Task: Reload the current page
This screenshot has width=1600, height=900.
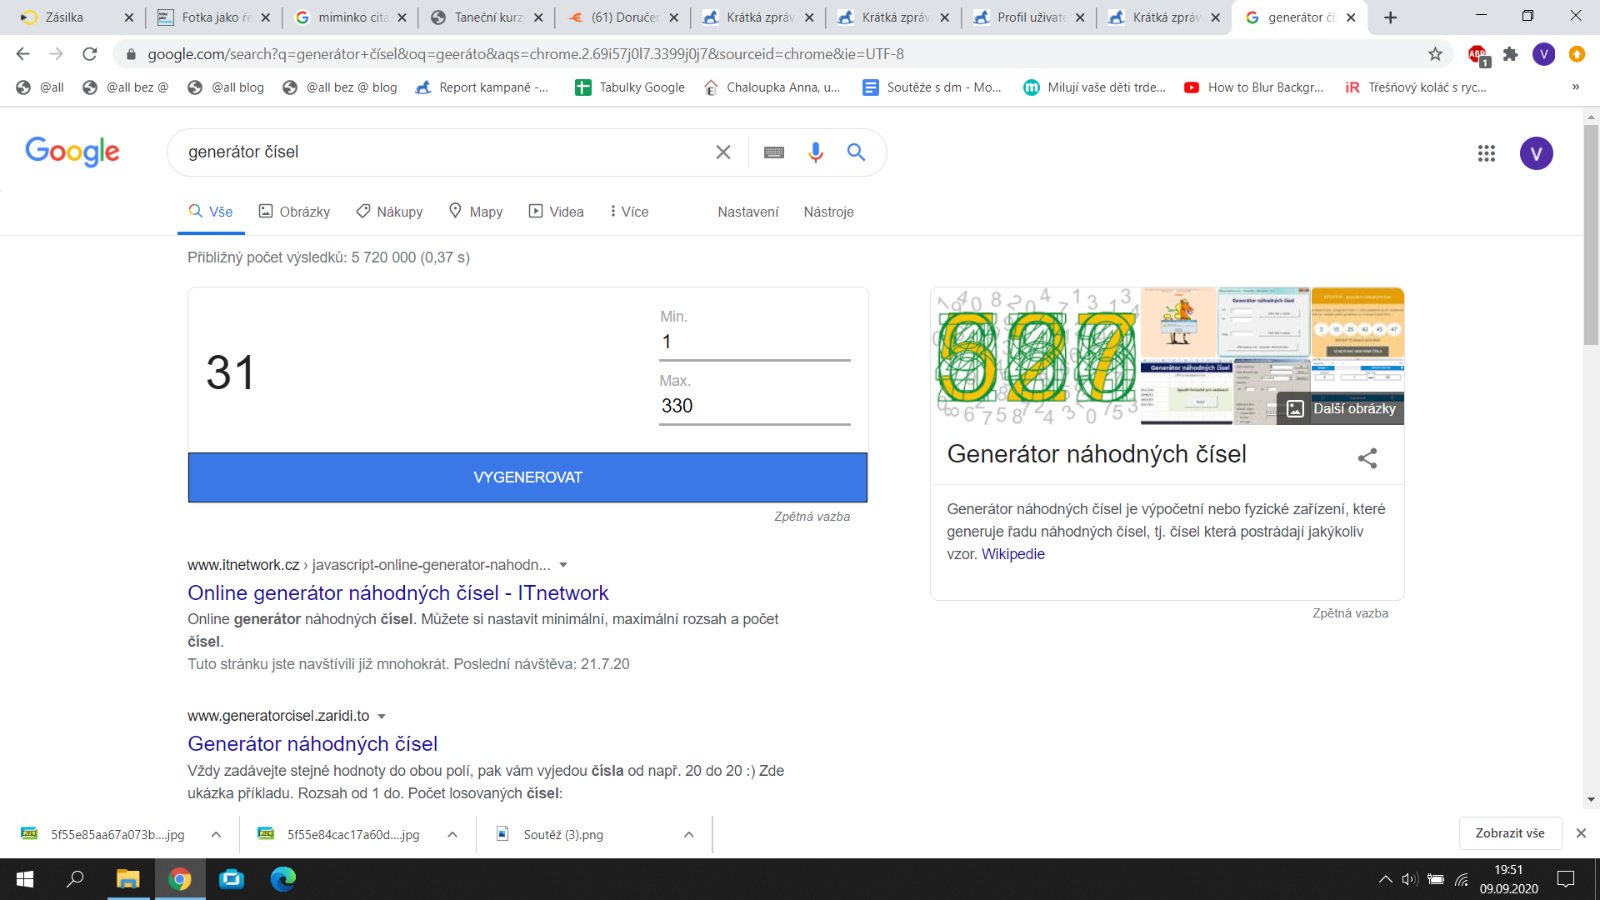Action: coord(90,54)
